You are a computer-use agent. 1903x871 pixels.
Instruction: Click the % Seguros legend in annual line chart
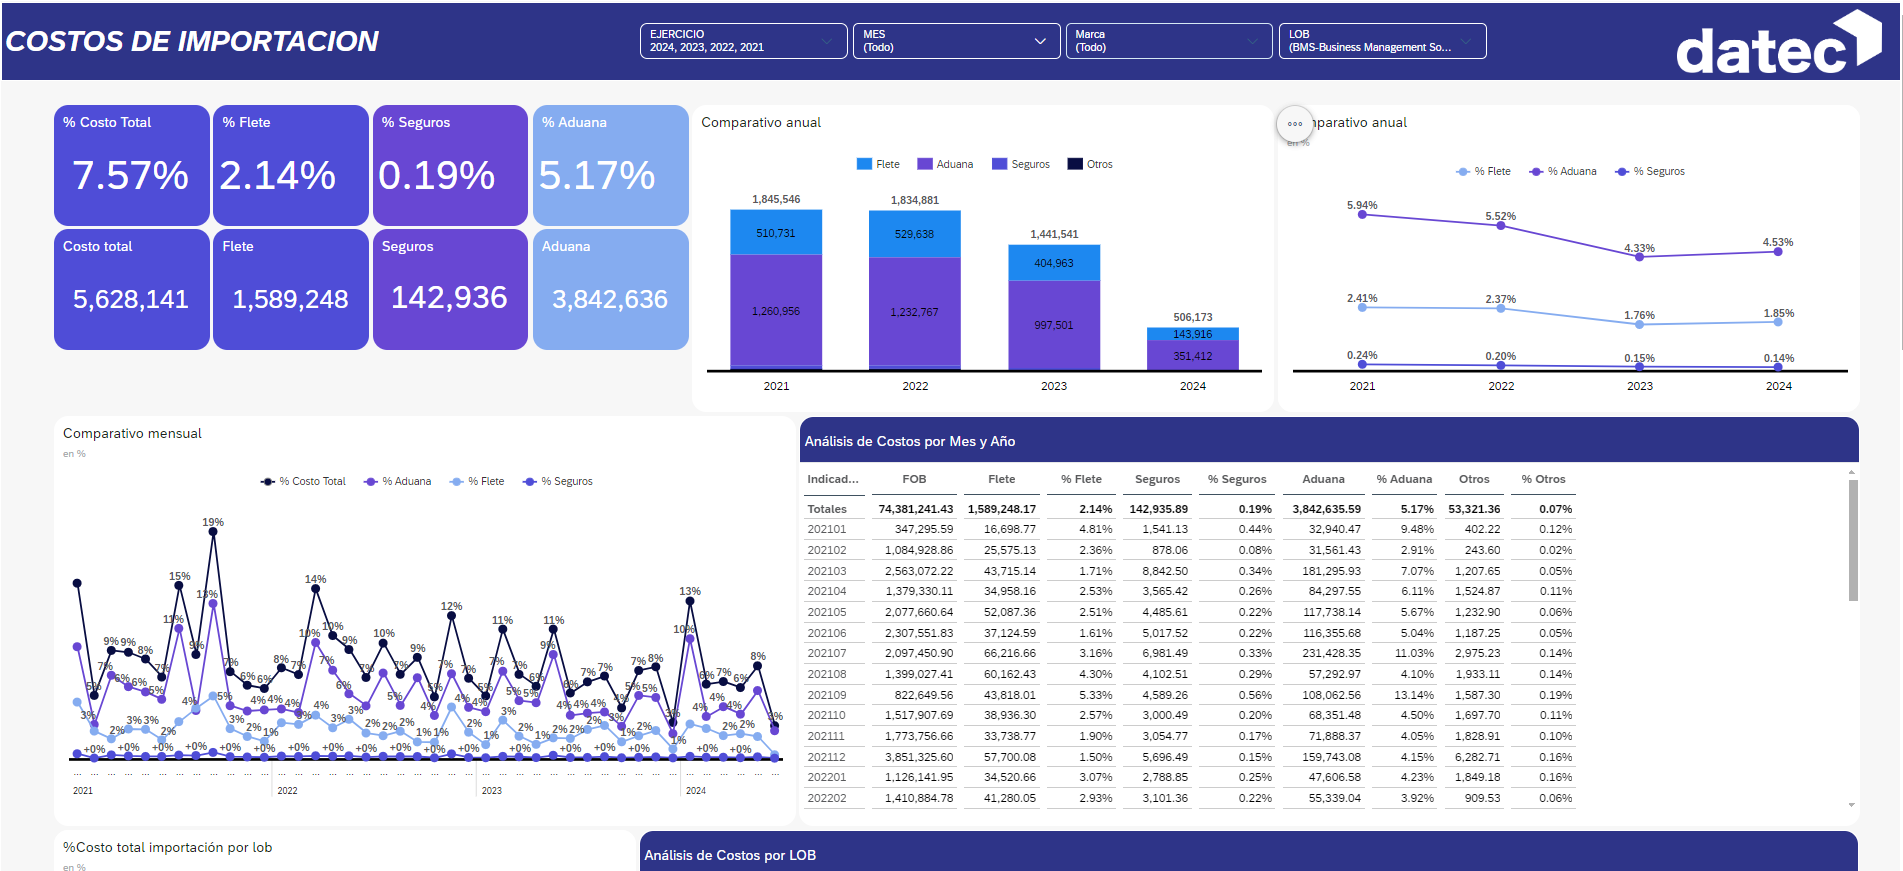(1649, 171)
